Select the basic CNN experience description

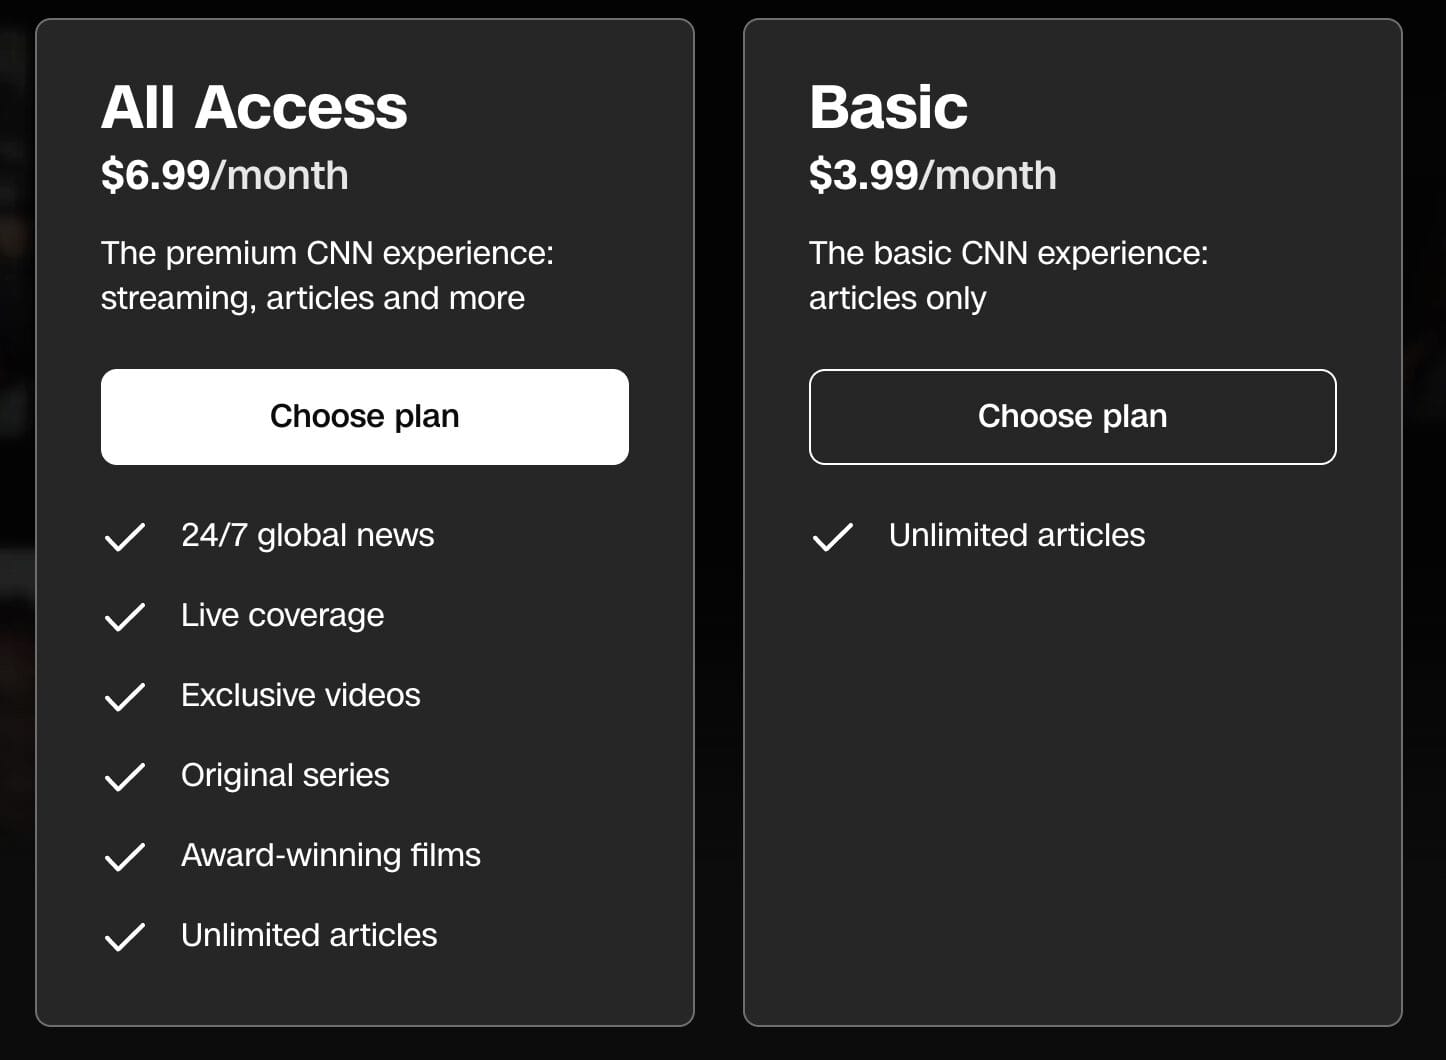[1009, 275]
